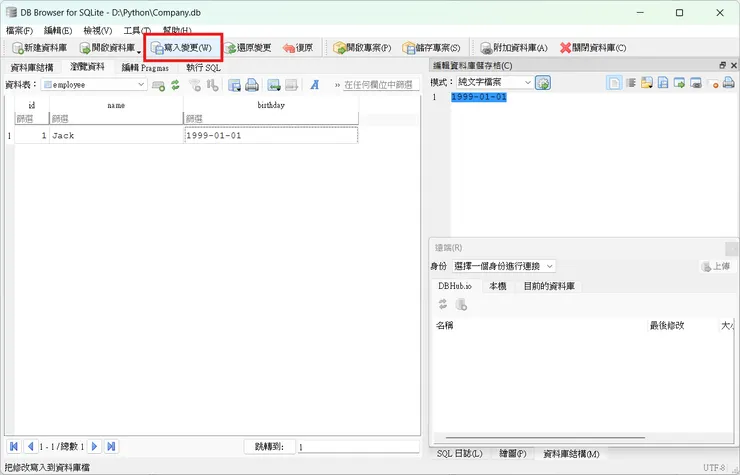
Task: Switch to the 資料庫結構 tab
Action: [32, 68]
